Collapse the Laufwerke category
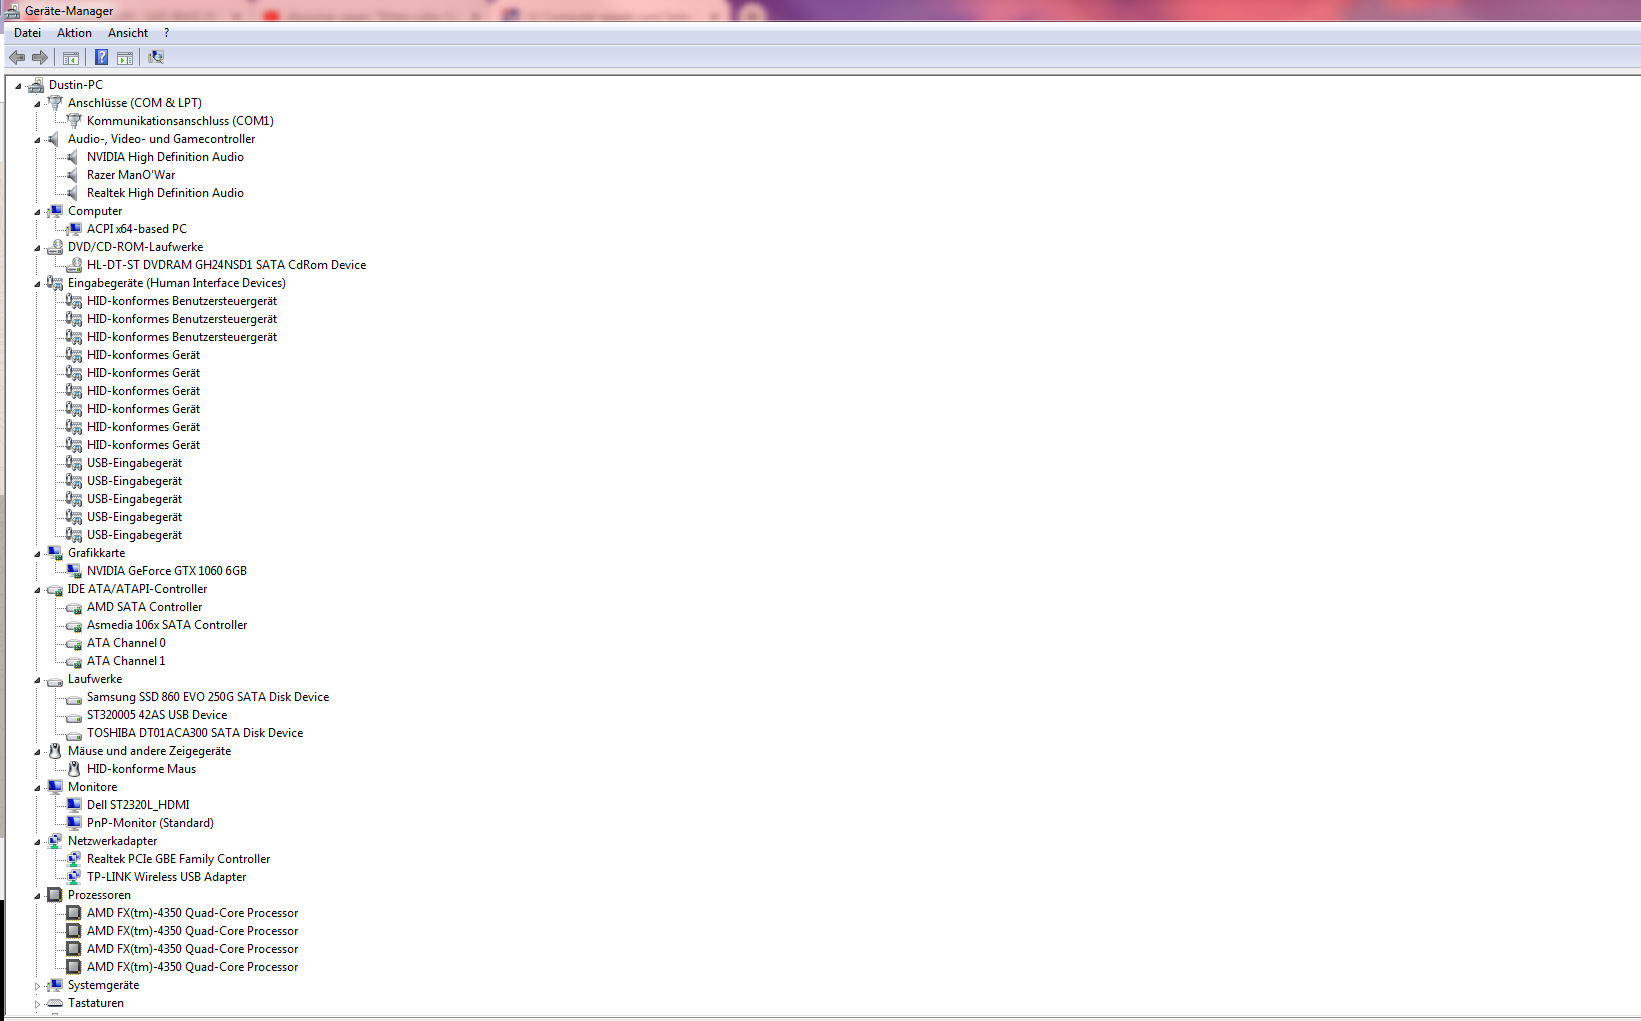Screen dimensions: 1641x1021 click(37, 680)
